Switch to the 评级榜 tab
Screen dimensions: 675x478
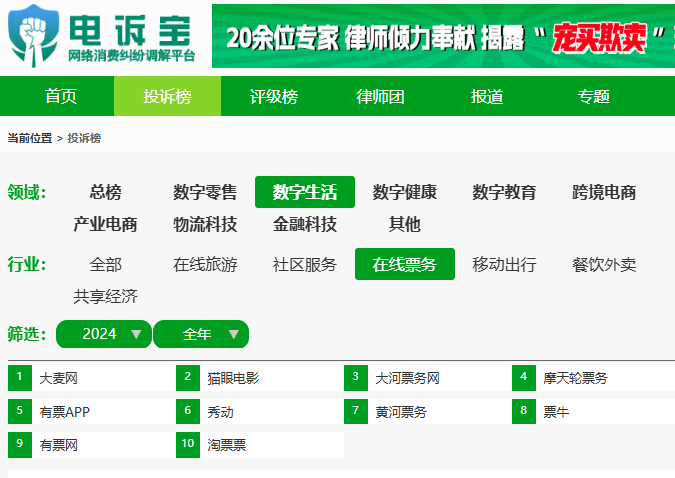click(274, 96)
